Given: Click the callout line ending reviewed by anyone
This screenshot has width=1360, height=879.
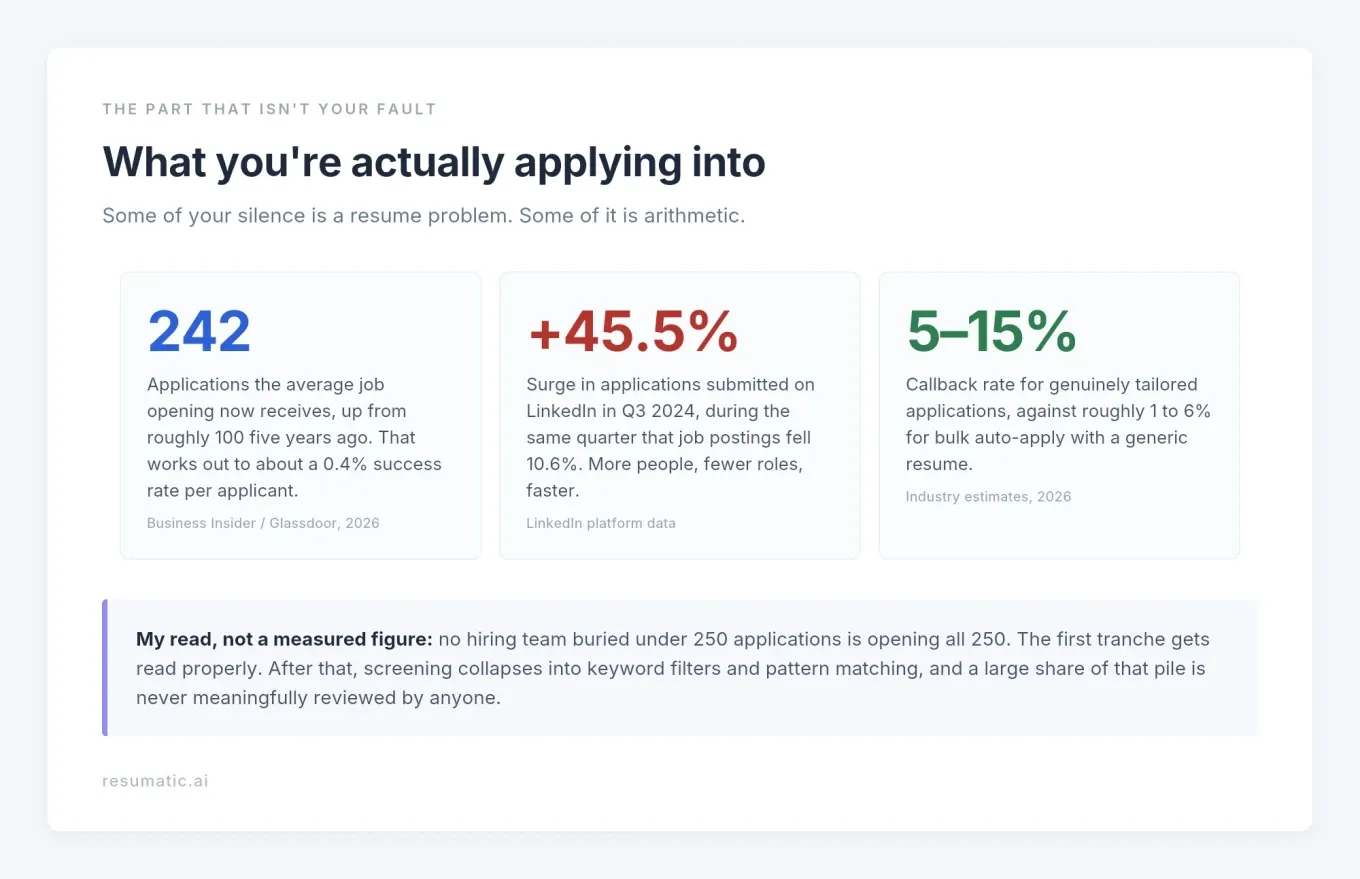Looking at the screenshot, I should pyautogui.click(x=318, y=698).
